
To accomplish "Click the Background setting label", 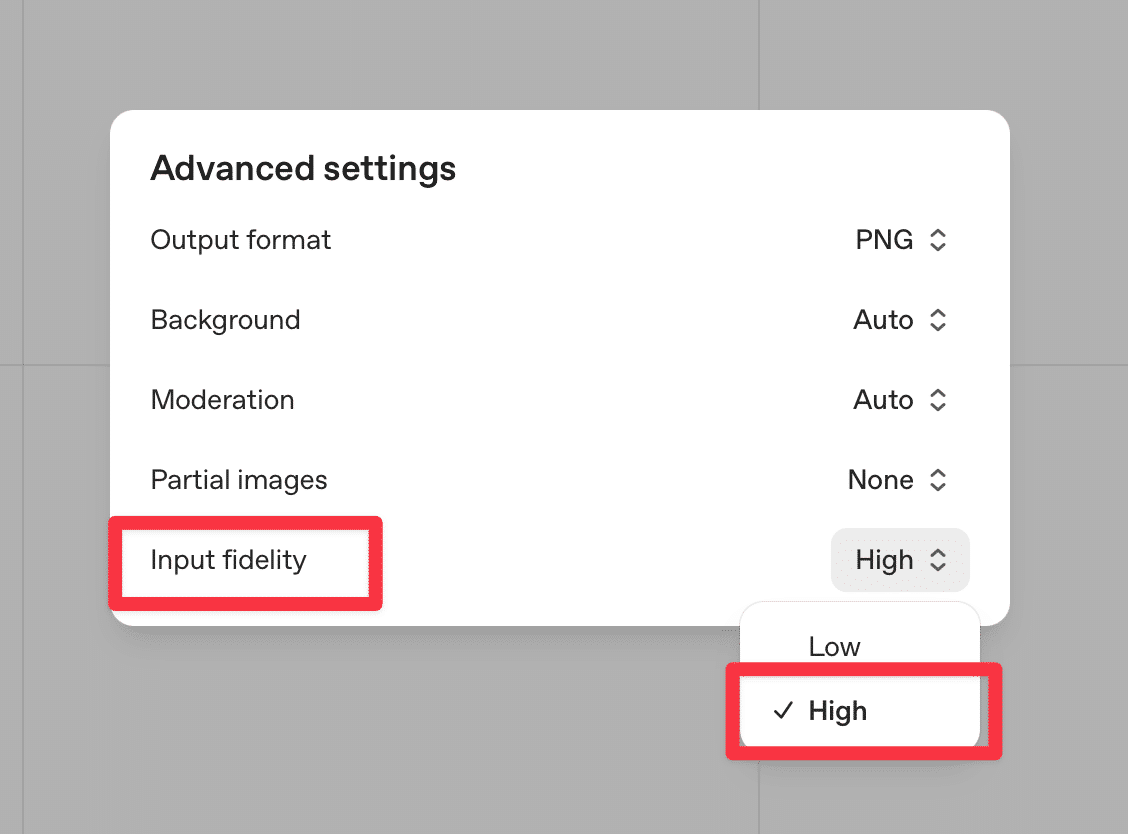I will (225, 320).
